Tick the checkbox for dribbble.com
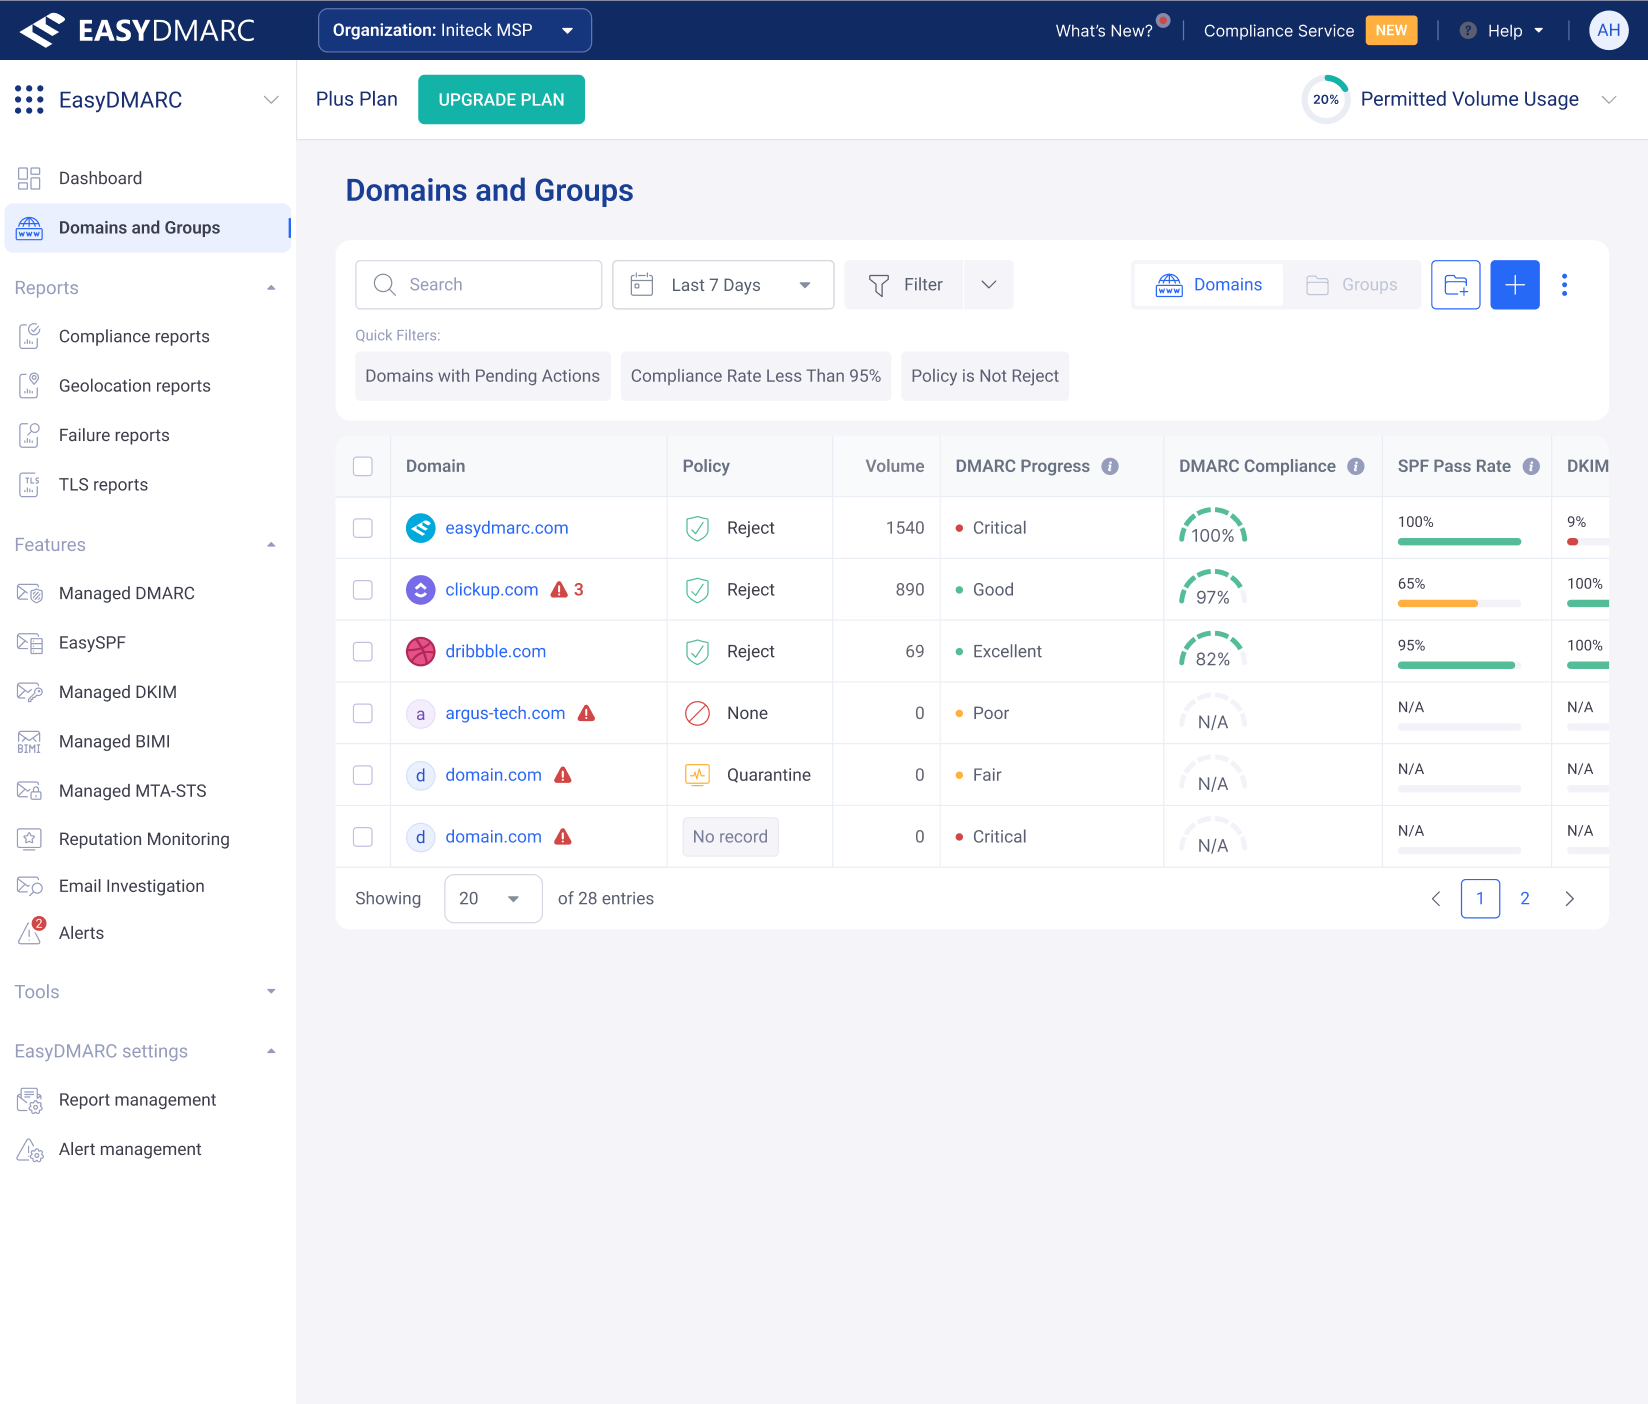 point(363,652)
